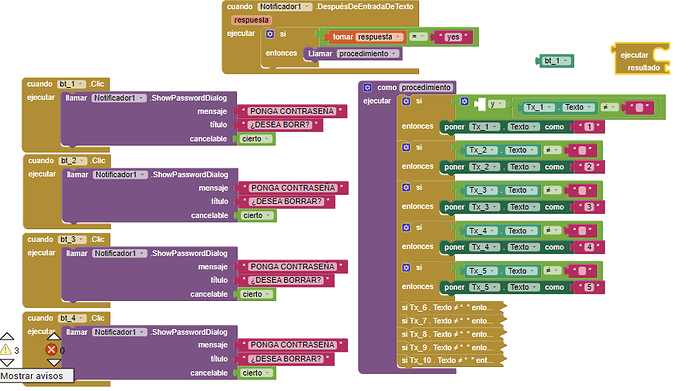
Task: Jump to previous warning with up arrow
Action: click(x=7, y=336)
